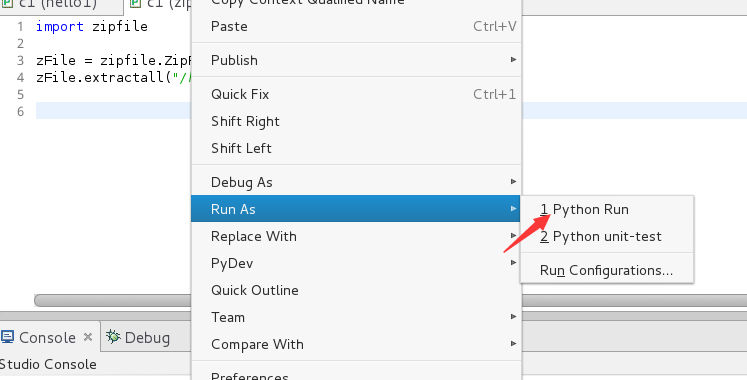The width and height of the screenshot is (747, 380).
Task: Click the editor horizontal scrollbar
Action: pyautogui.click(x=113, y=300)
